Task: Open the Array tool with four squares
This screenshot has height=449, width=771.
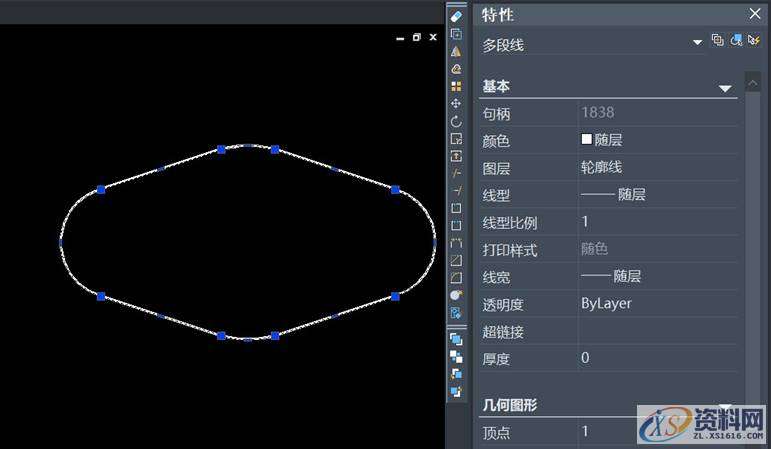Action: tap(456, 86)
